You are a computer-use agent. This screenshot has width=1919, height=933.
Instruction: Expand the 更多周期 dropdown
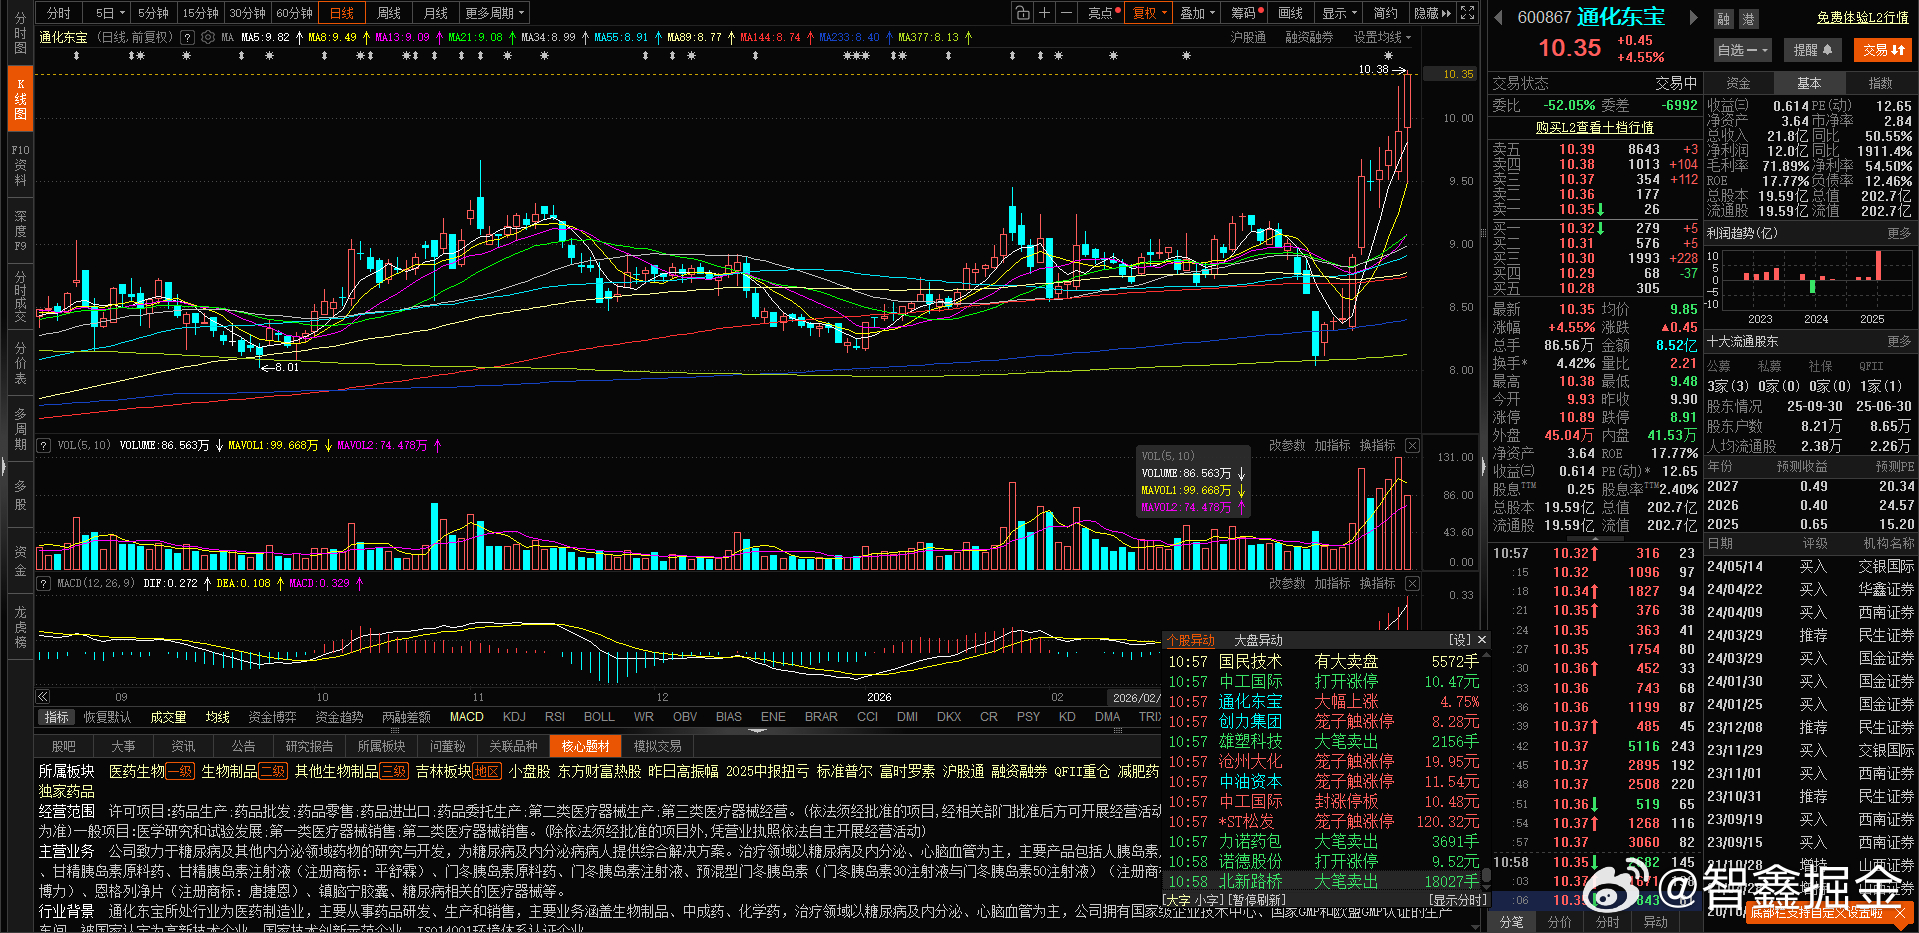(494, 13)
